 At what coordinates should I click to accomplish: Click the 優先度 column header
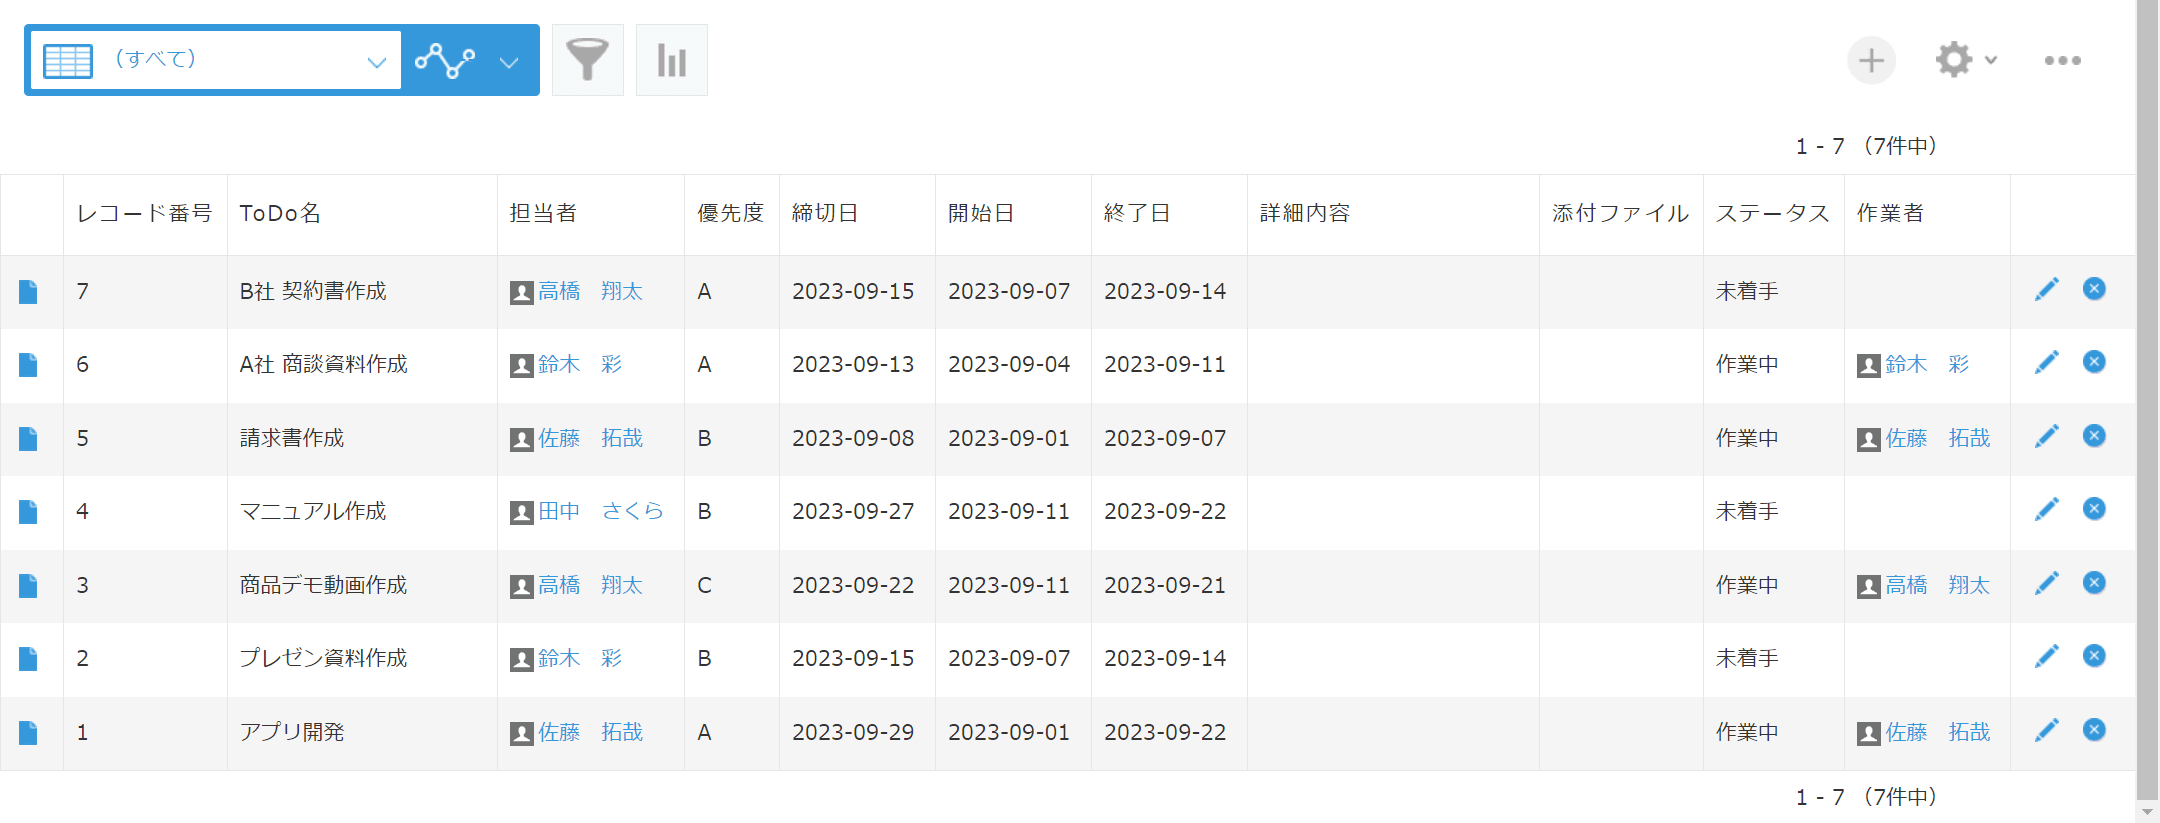point(730,213)
